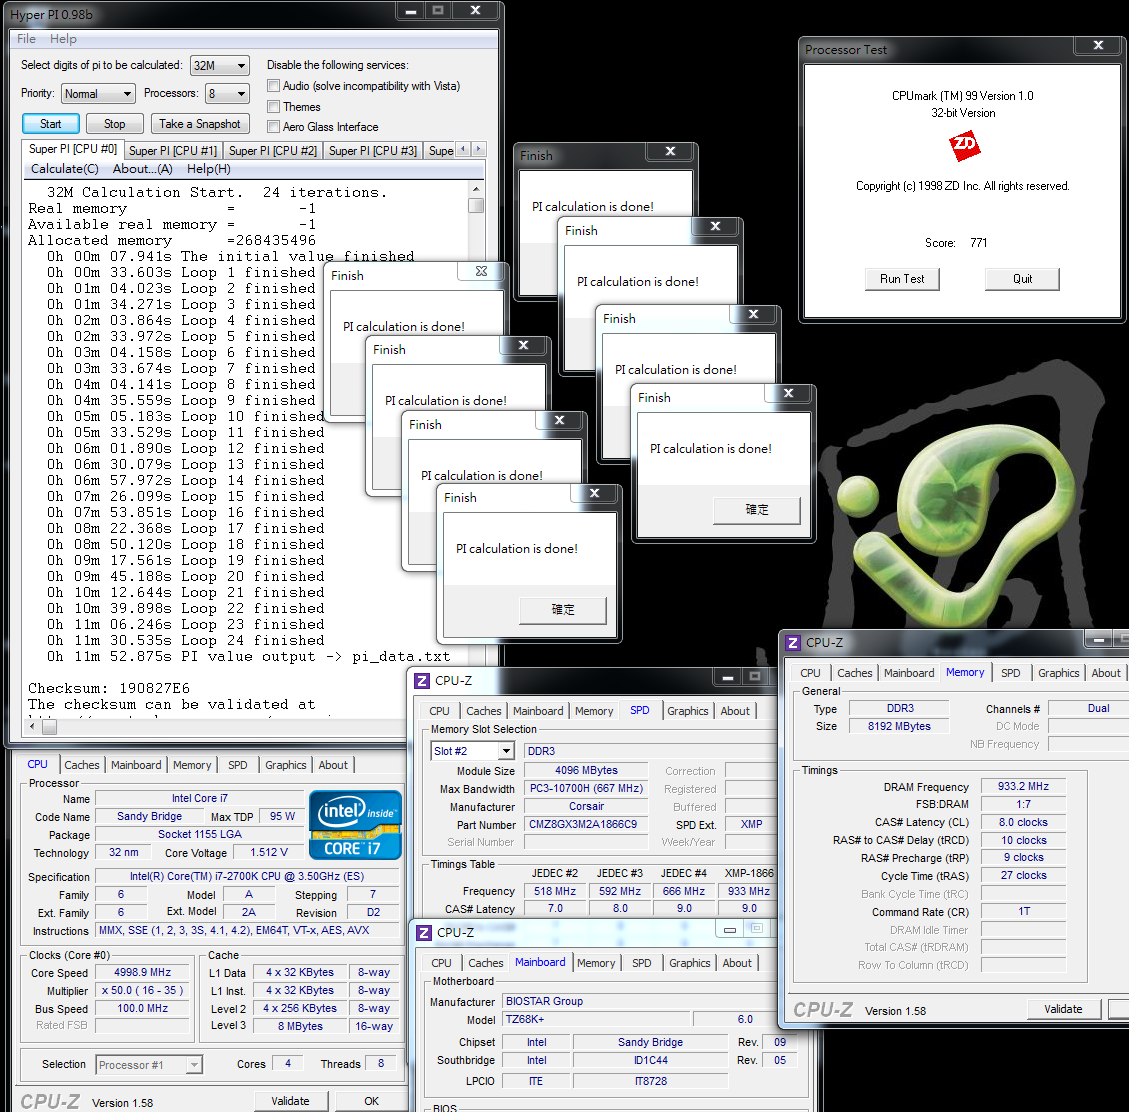Viewport: 1129px width, 1112px height.
Task: Click the ZD logo in Processor Test
Action: click(964, 146)
